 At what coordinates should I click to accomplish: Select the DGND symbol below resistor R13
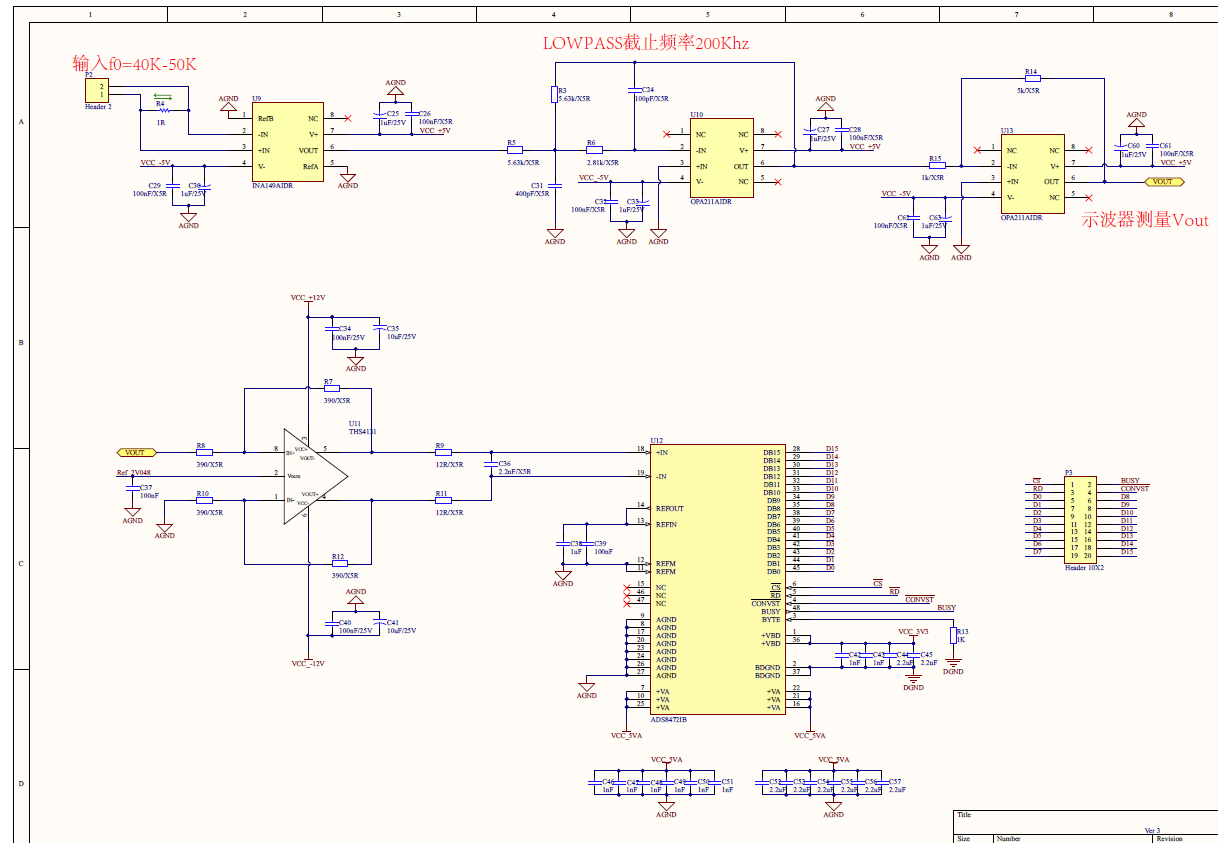pyautogui.click(x=953, y=665)
